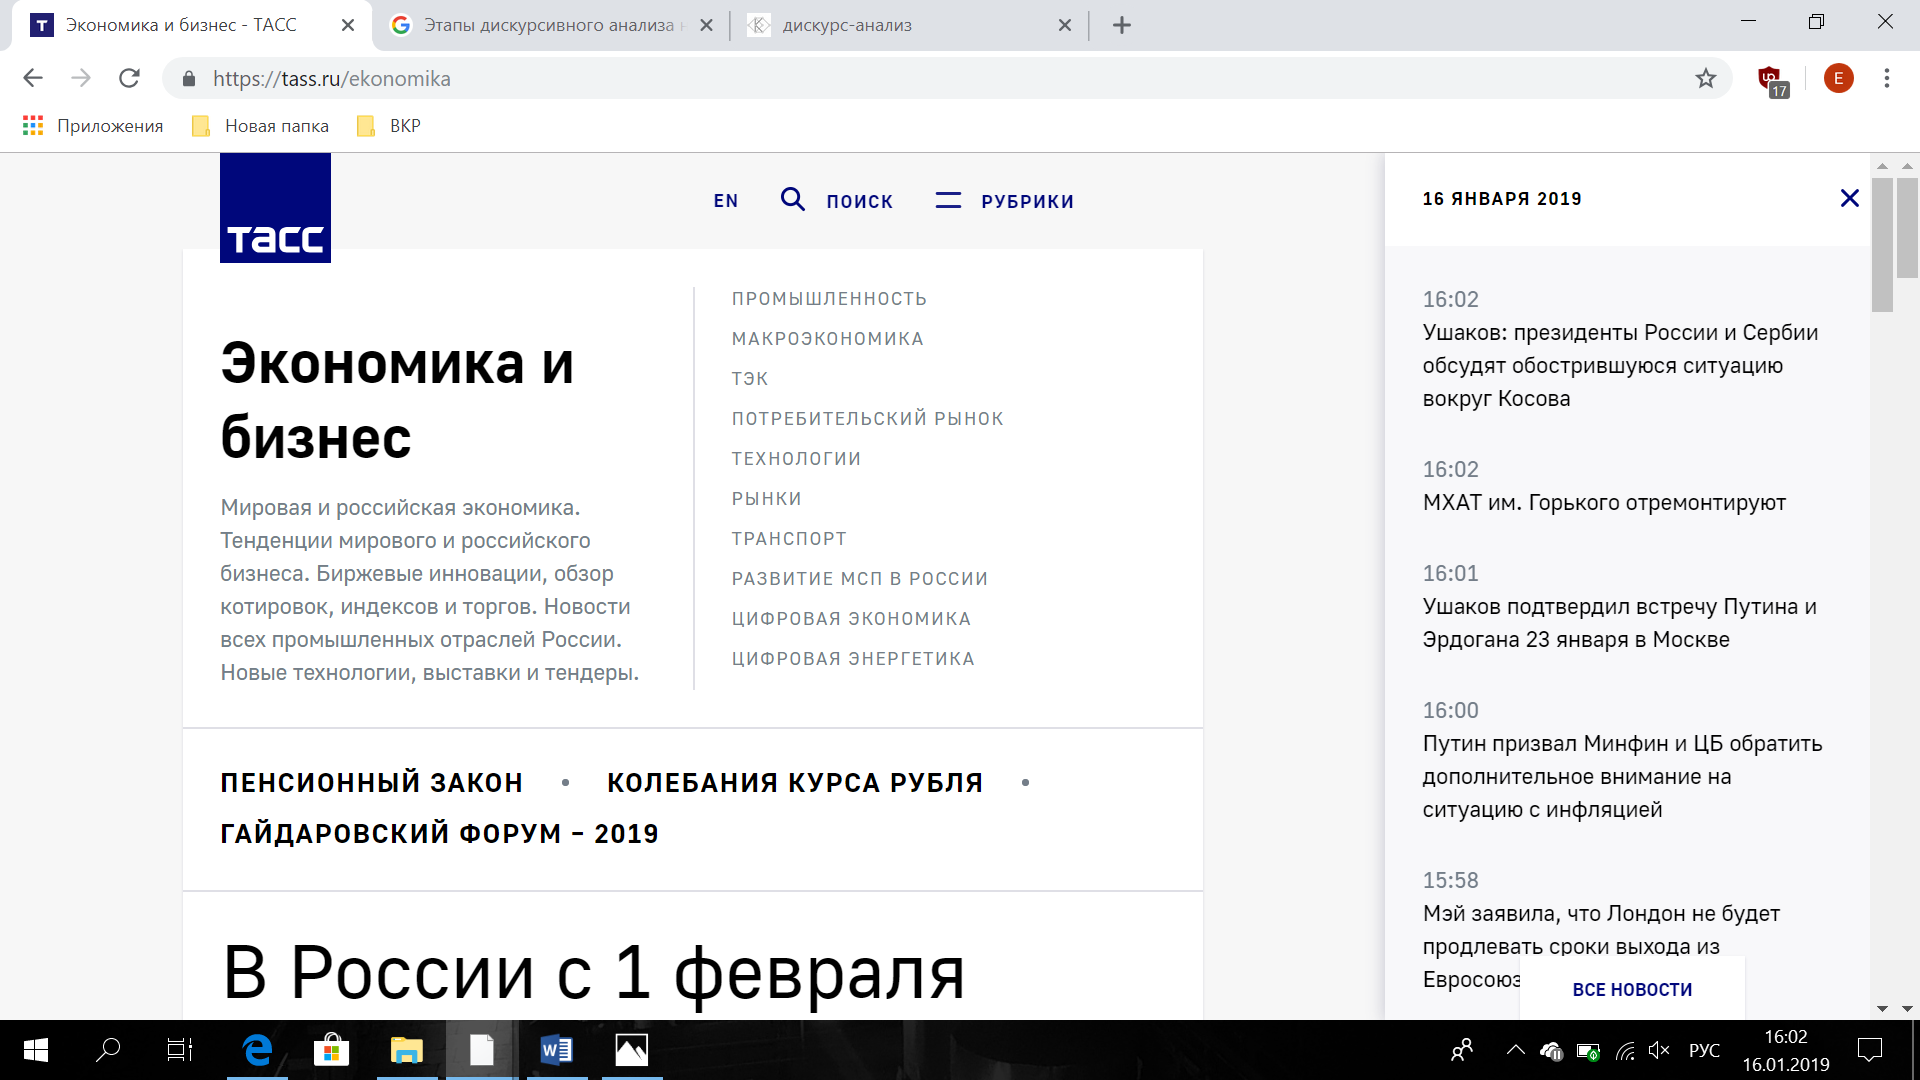
Task: Open the Chrome apps grid icon
Action: coord(33,125)
